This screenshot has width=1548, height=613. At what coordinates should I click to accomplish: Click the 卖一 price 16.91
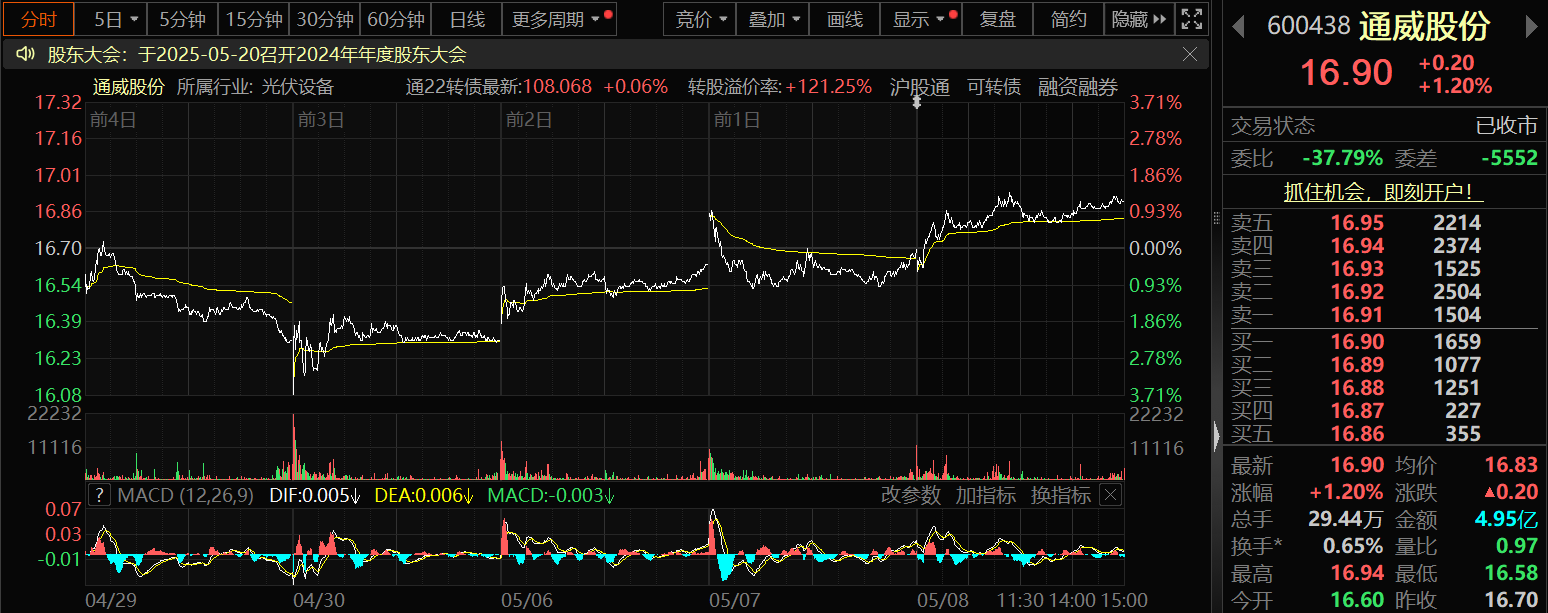1357,315
